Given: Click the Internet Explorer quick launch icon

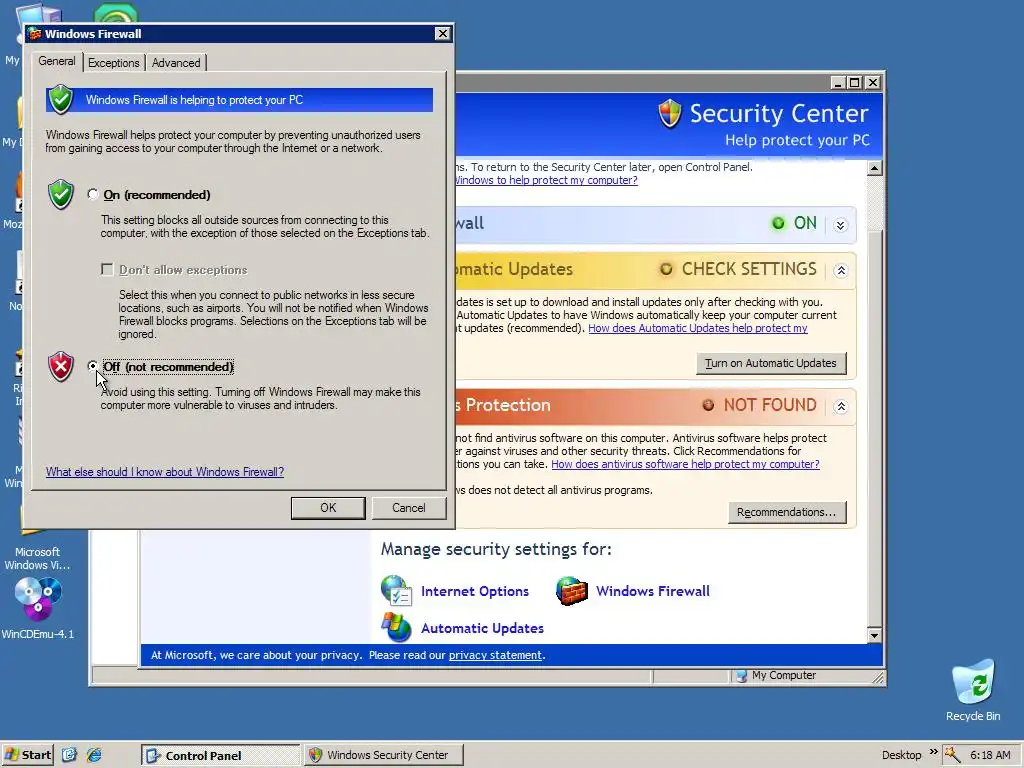Looking at the screenshot, I should click(x=94, y=755).
